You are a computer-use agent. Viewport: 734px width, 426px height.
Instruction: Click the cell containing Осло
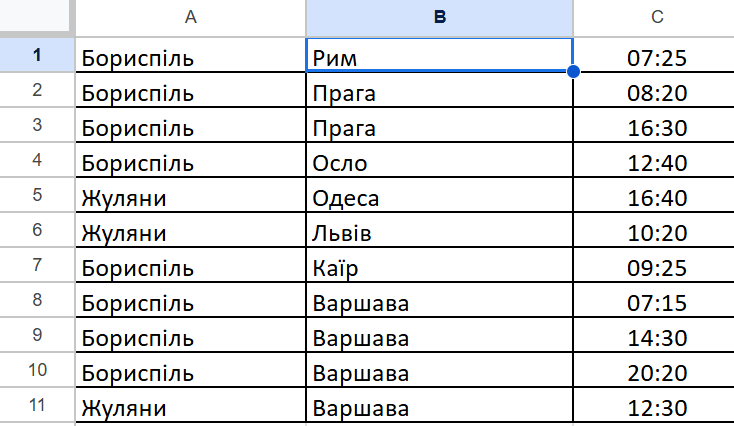click(x=439, y=162)
